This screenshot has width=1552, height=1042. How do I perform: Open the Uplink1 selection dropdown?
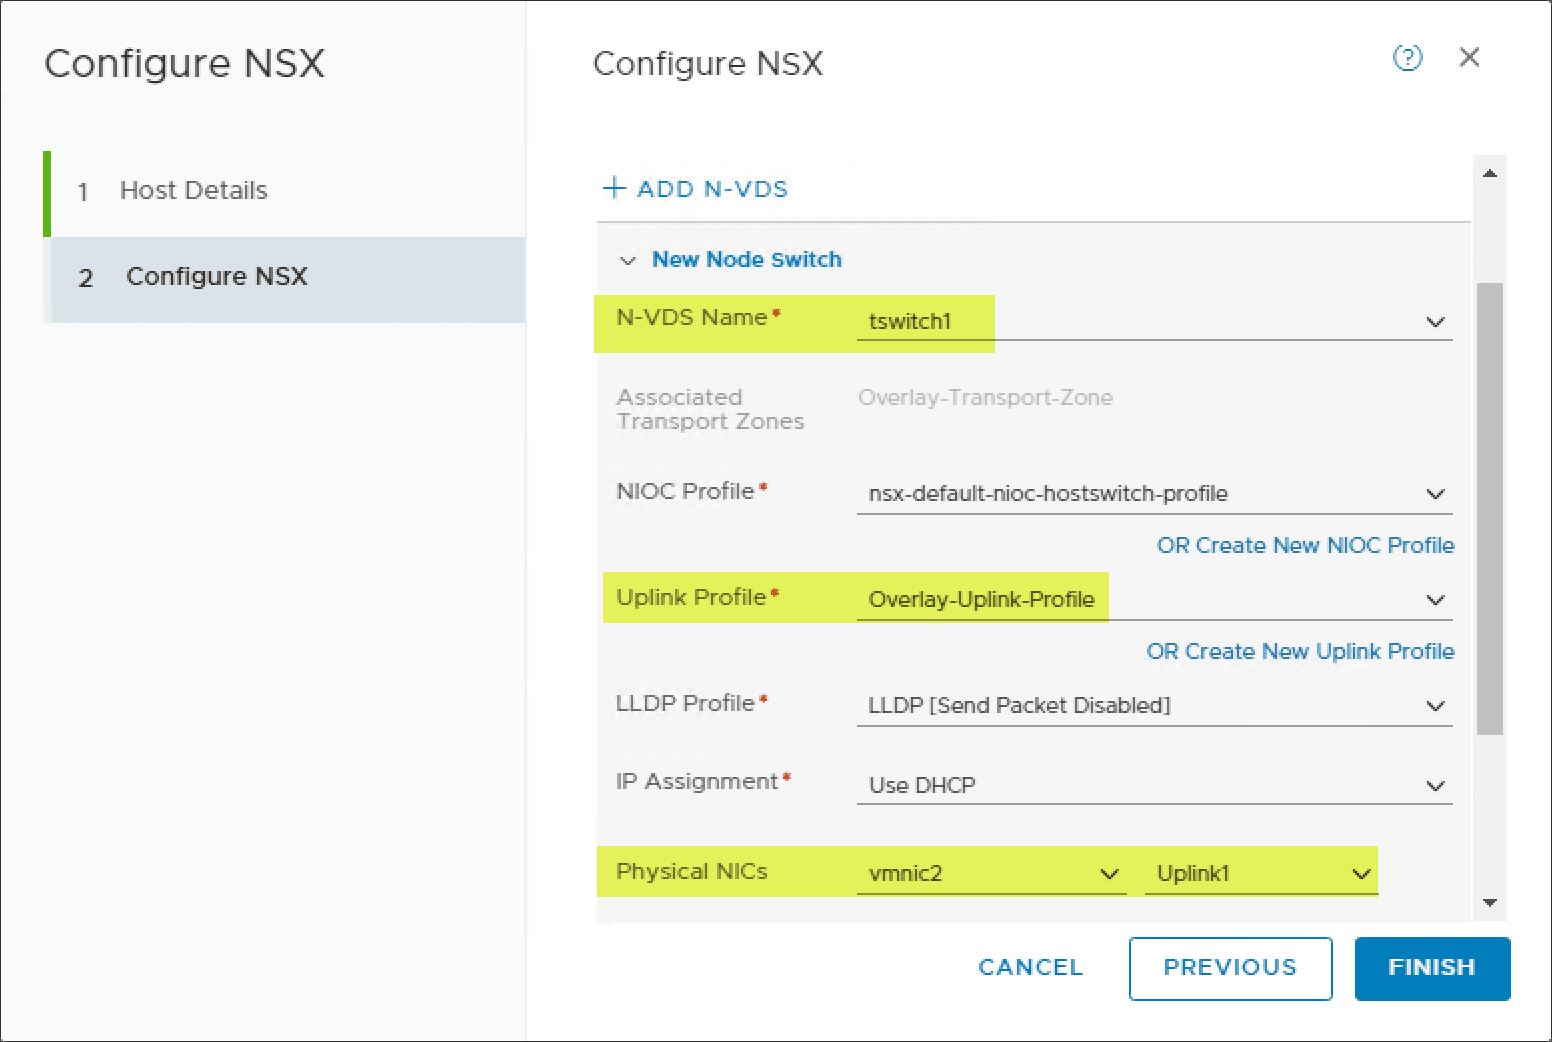point(1360,874)
